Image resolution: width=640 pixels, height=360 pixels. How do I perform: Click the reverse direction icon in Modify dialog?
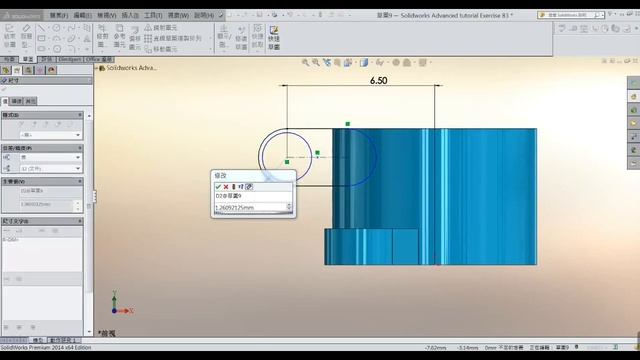pos(241,187)
